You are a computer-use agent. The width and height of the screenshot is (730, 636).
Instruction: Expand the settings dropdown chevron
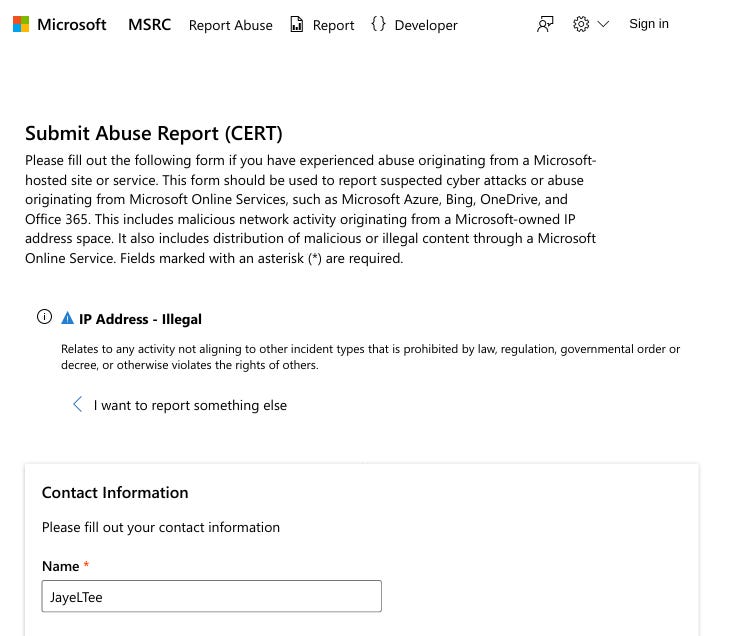(x=603, y=24)
